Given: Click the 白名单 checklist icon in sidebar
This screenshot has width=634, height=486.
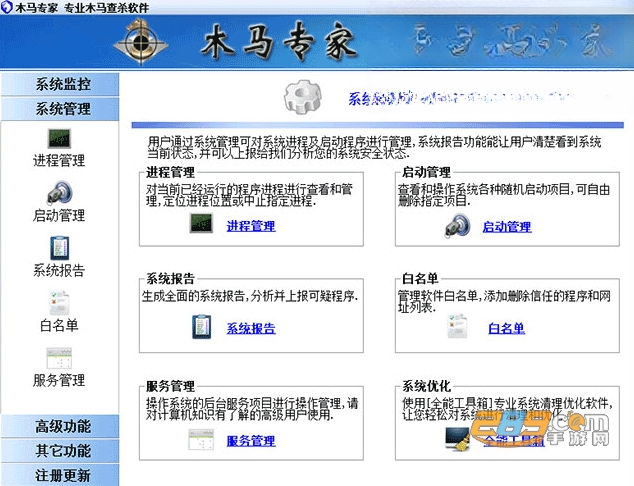Looking at the screenshot, I should [59, 302].
